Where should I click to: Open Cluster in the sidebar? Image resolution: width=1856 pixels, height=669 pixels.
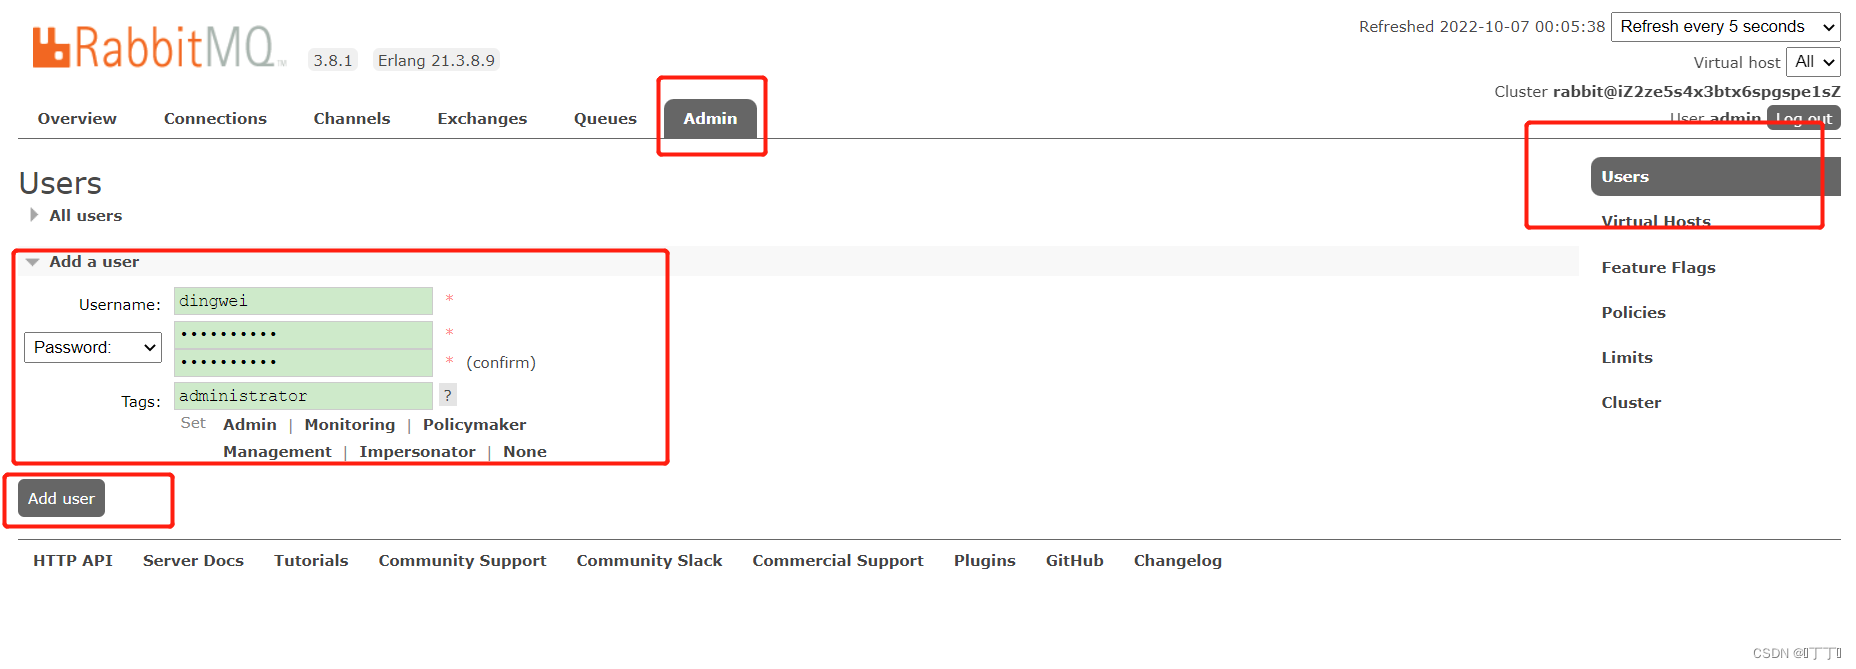(1631, 402)
